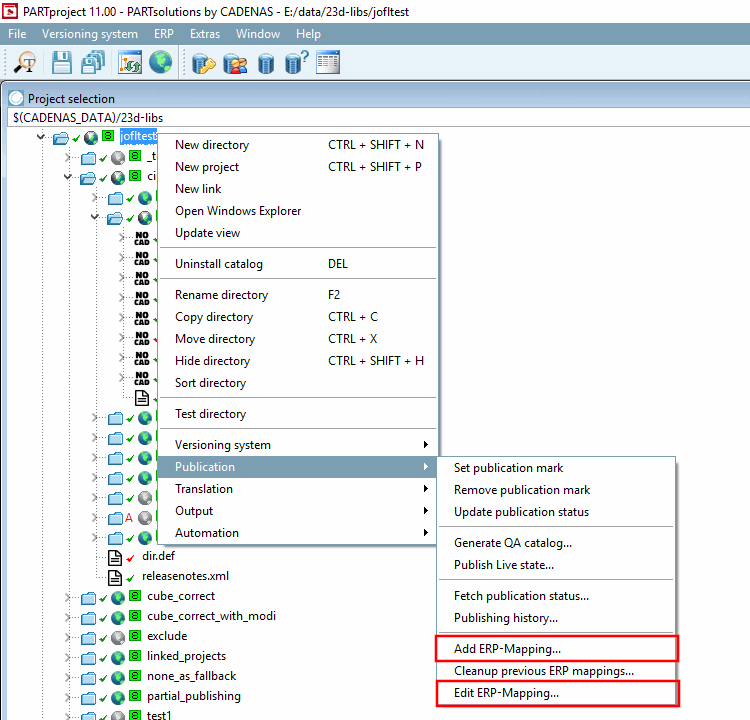
Task: Collapse the jofltest root node
Action: tap(41, 138)
